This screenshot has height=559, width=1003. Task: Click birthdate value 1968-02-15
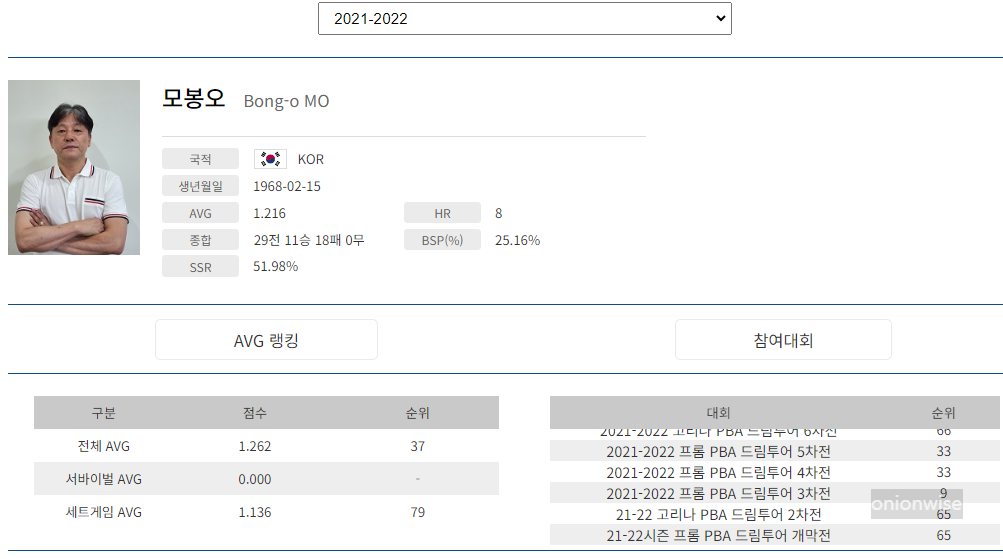point(287,186)
